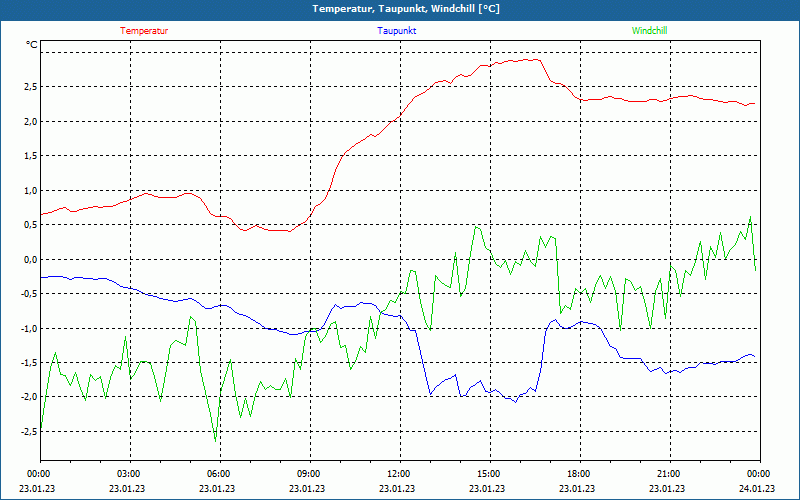Click the -1,5 y-axis value
Screen dimensions: 800x500
pyautogui.click(x=29, y=363)
